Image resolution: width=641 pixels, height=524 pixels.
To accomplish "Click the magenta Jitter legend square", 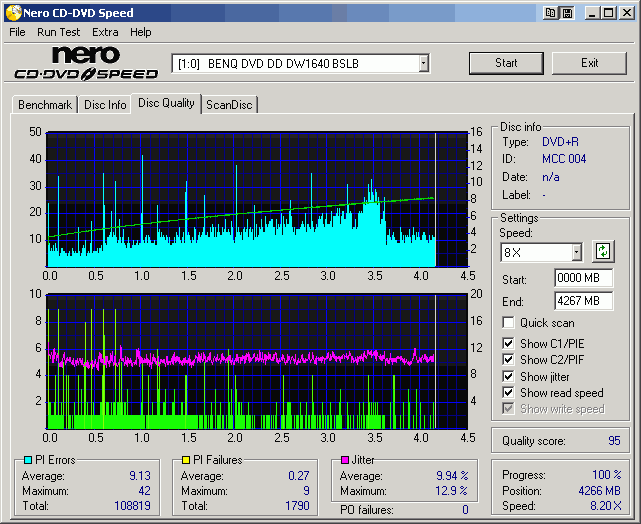I will [x=344, y=460].
